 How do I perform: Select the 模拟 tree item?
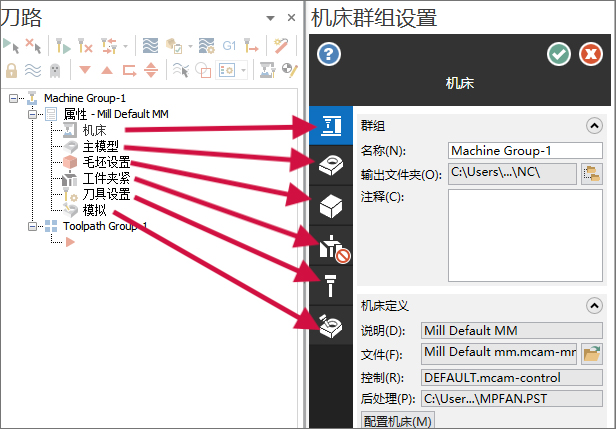94,210
